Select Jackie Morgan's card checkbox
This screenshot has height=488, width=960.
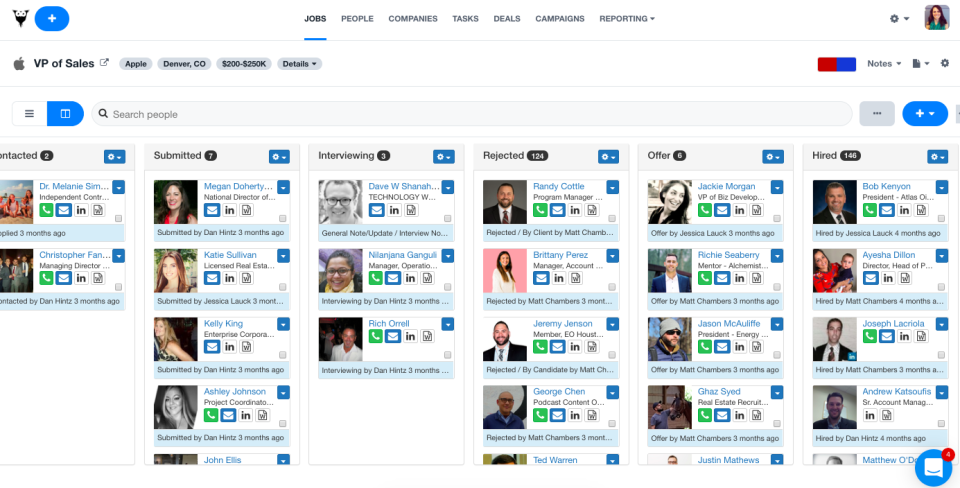tap(777, 219)
